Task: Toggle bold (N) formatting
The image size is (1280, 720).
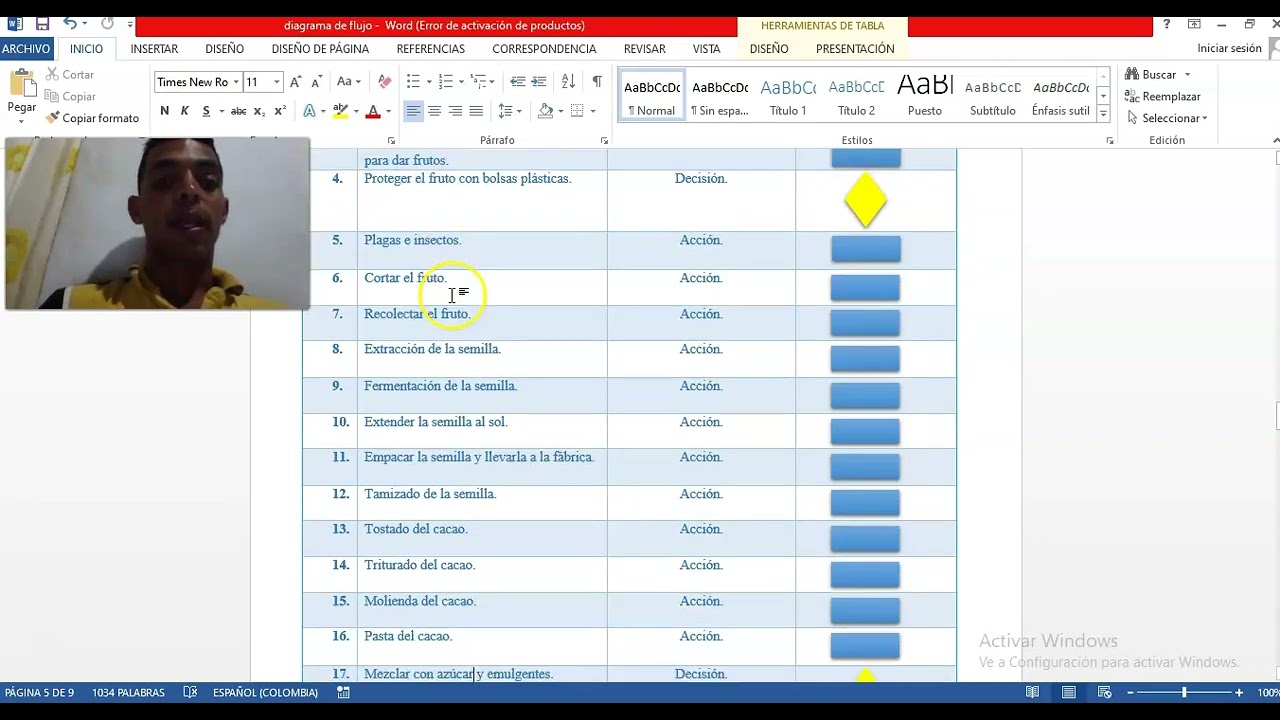Action: 164,111
